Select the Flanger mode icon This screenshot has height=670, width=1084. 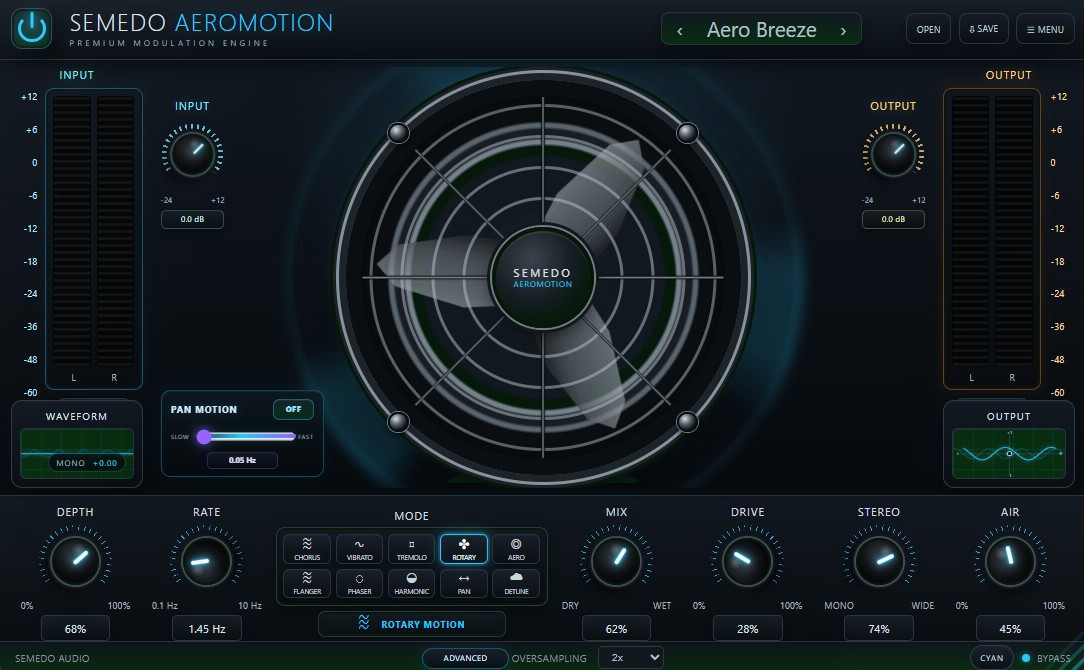click(307, 583)
